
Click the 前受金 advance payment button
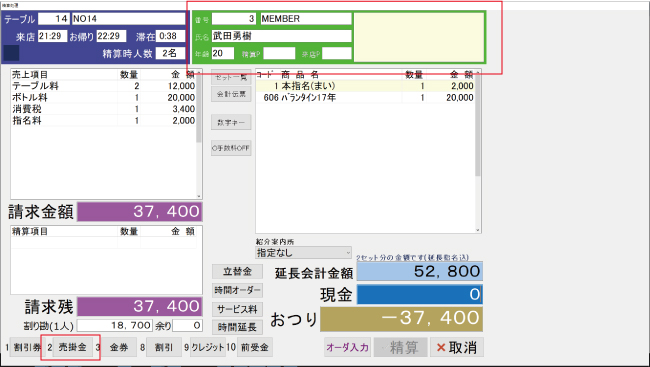coord(255,347)
